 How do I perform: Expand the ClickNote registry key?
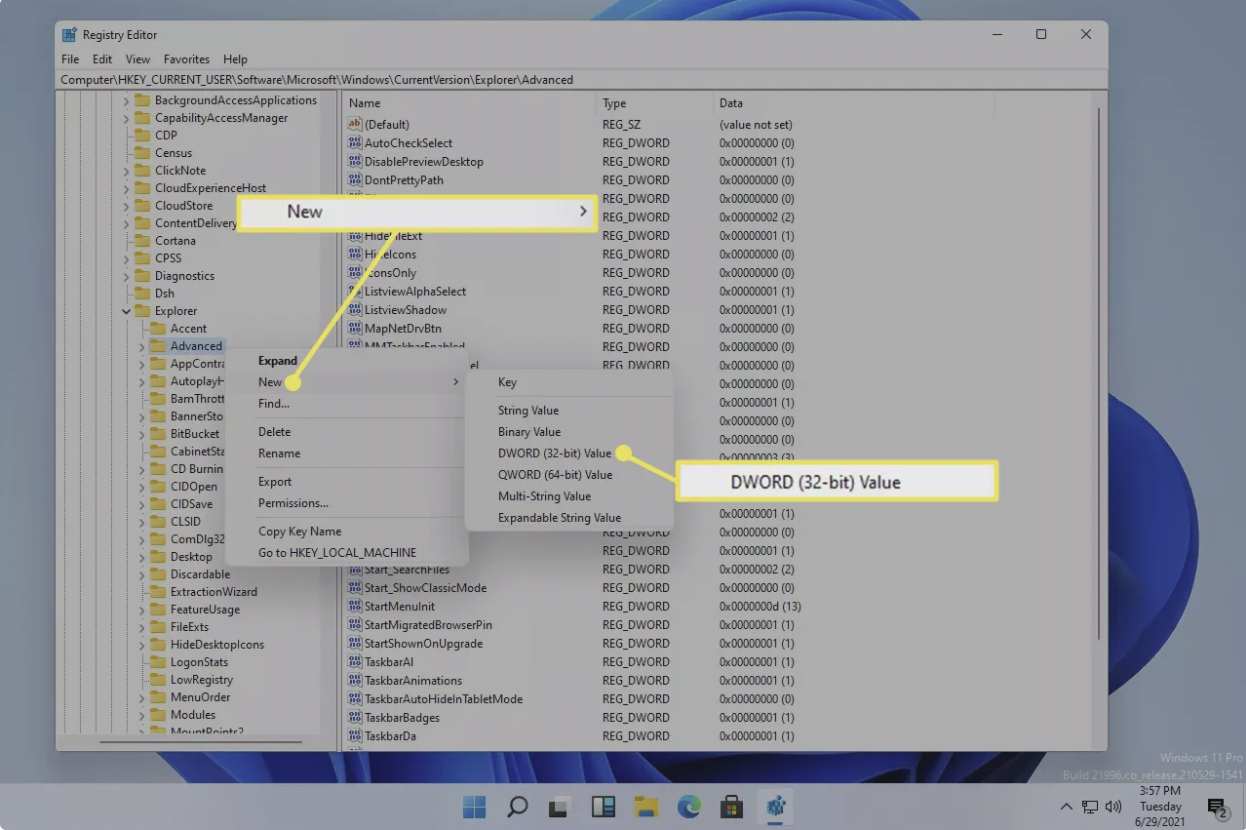click(127, 171)
